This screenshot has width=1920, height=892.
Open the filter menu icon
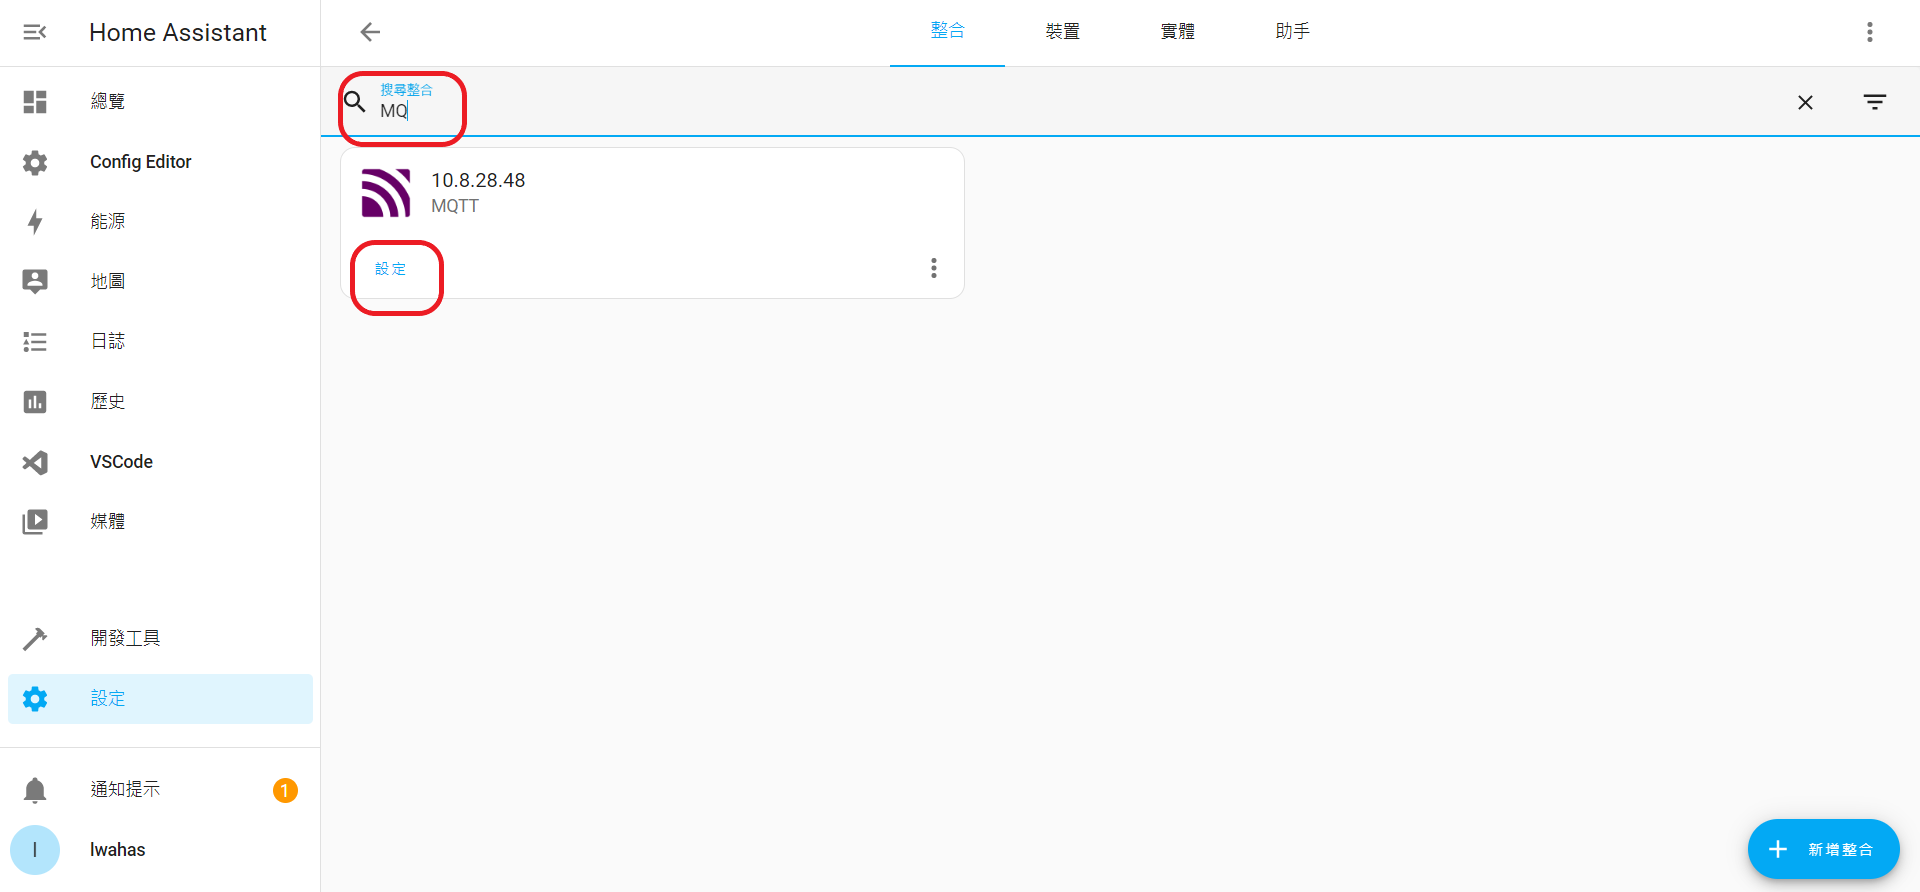pos(1875,103)
